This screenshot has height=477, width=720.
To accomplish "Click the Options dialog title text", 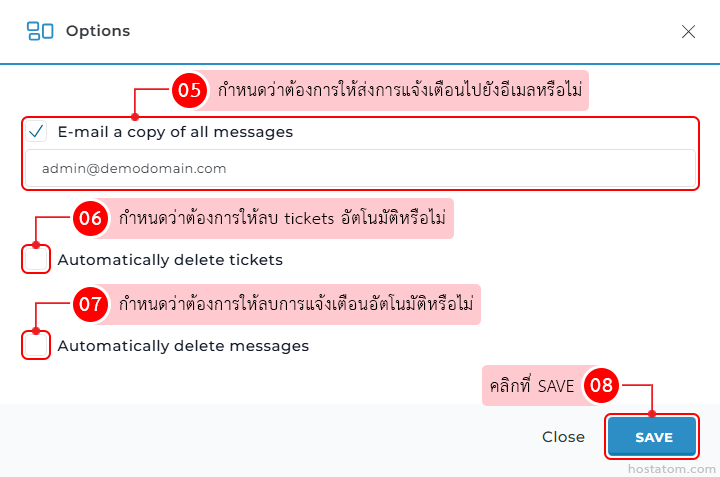I will 98,31.
